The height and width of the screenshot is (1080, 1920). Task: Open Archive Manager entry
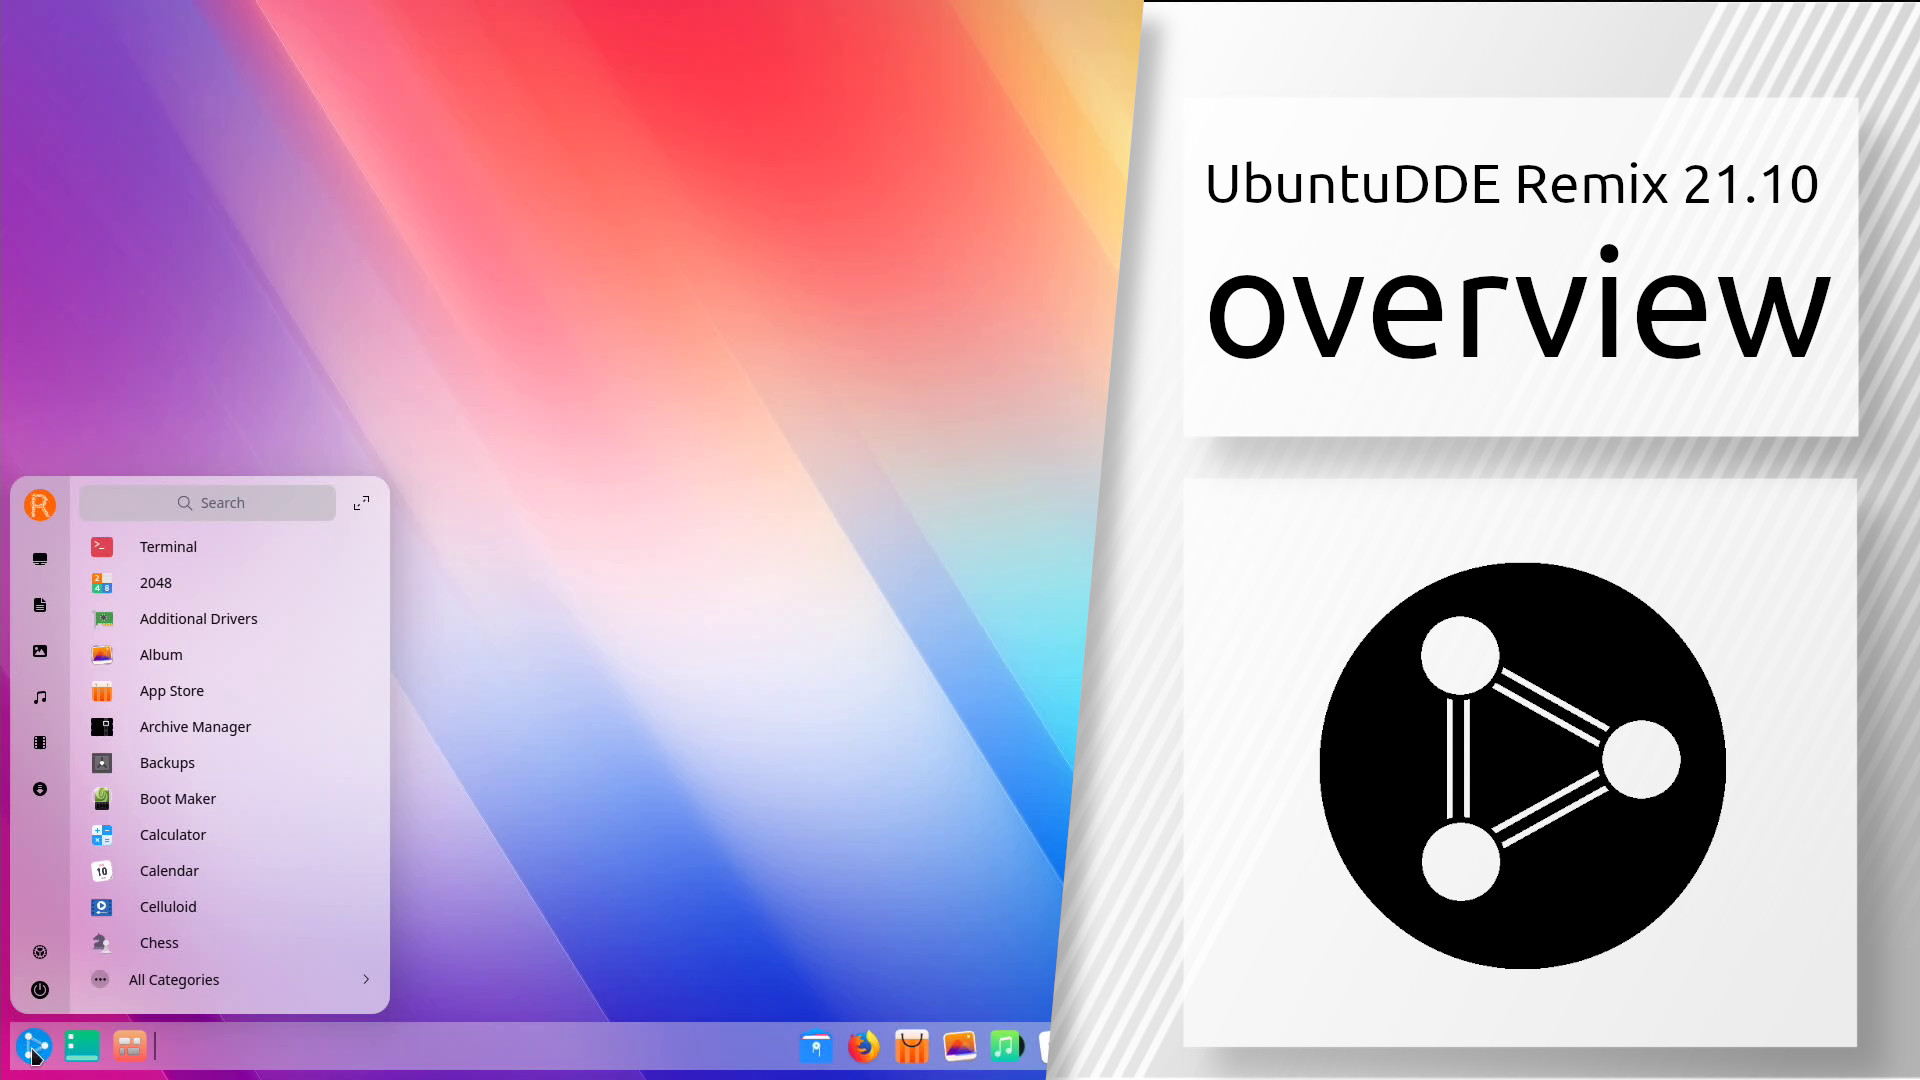pos(195,727)
